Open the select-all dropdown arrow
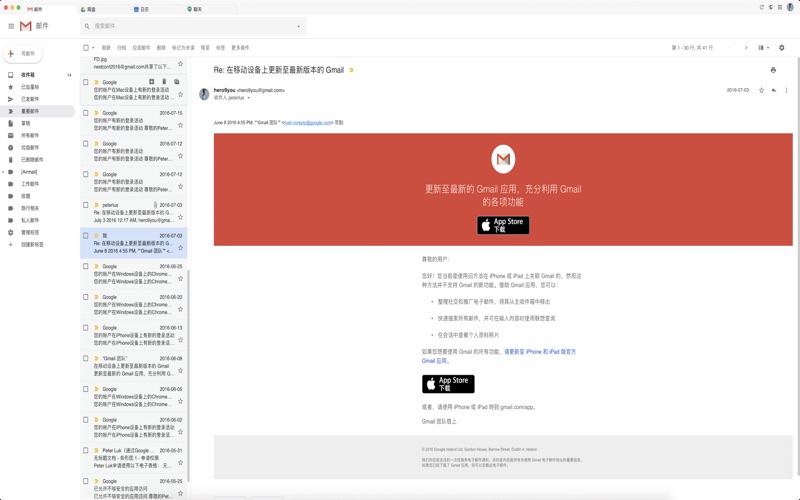This screenshot has height=500, width=800. click(93, 48)
